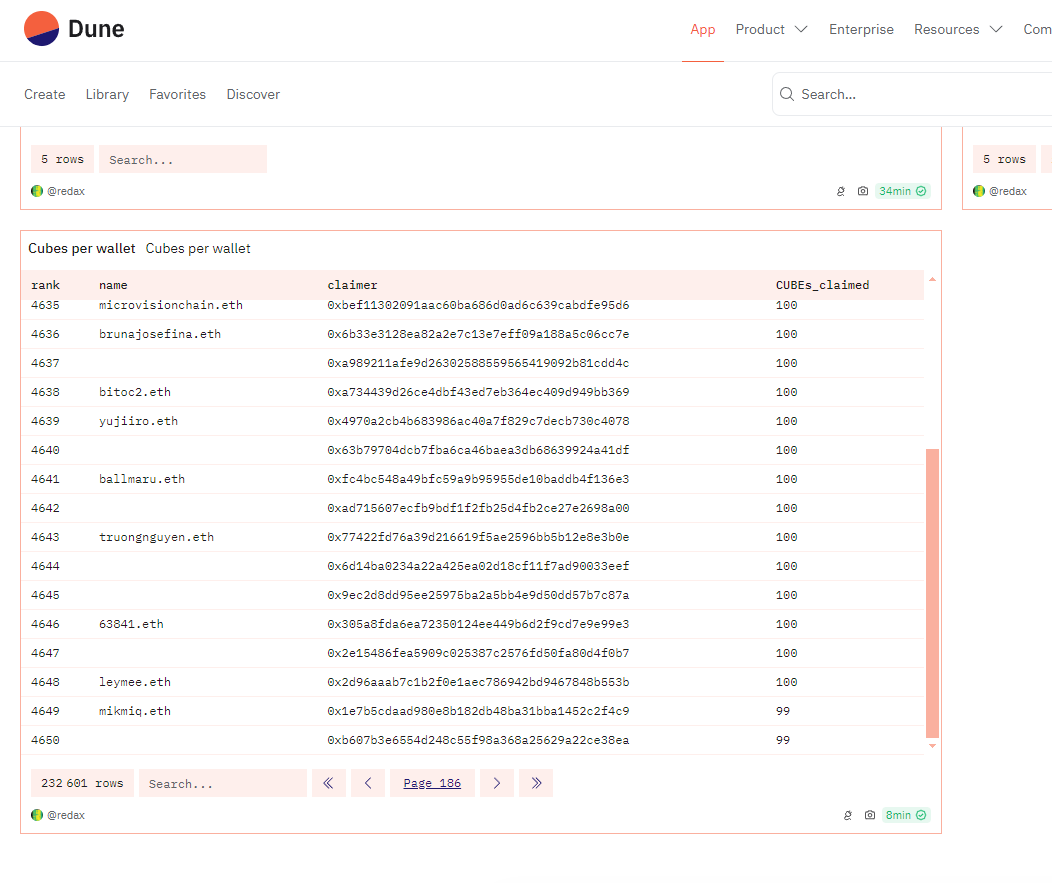Click the 8min refresh status badge
Viewport: 1052px width, 883px height.
906,815
